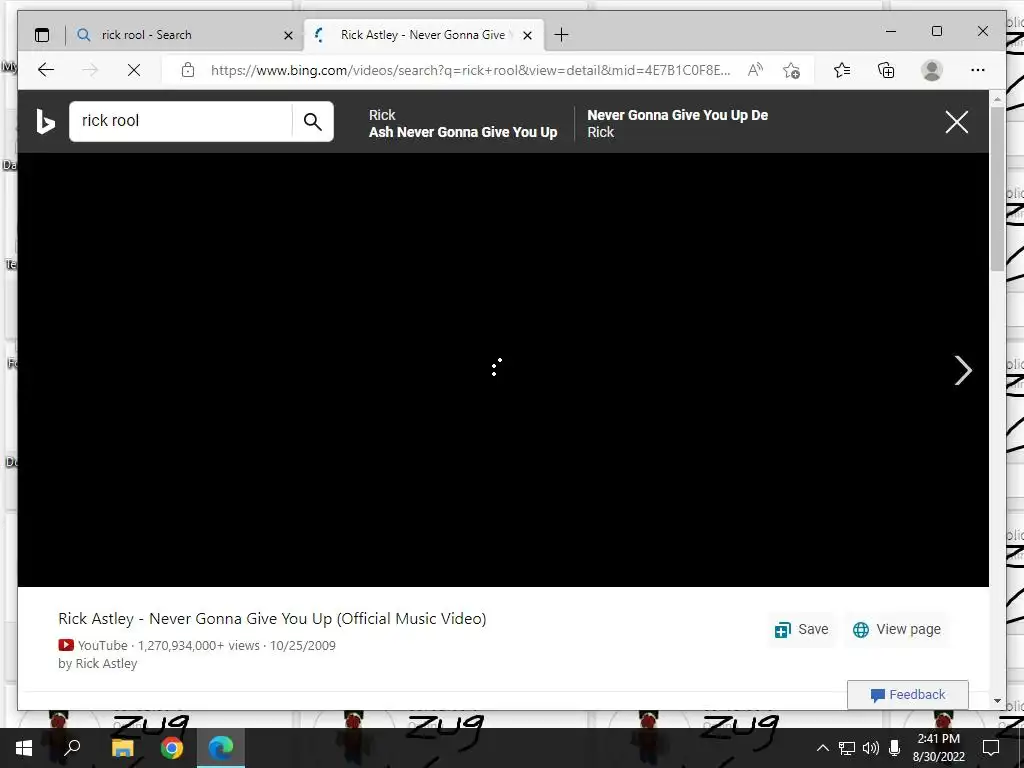Open a new browser tab
The width and height of the screenshot is (1024, 768).
[561, 35]
